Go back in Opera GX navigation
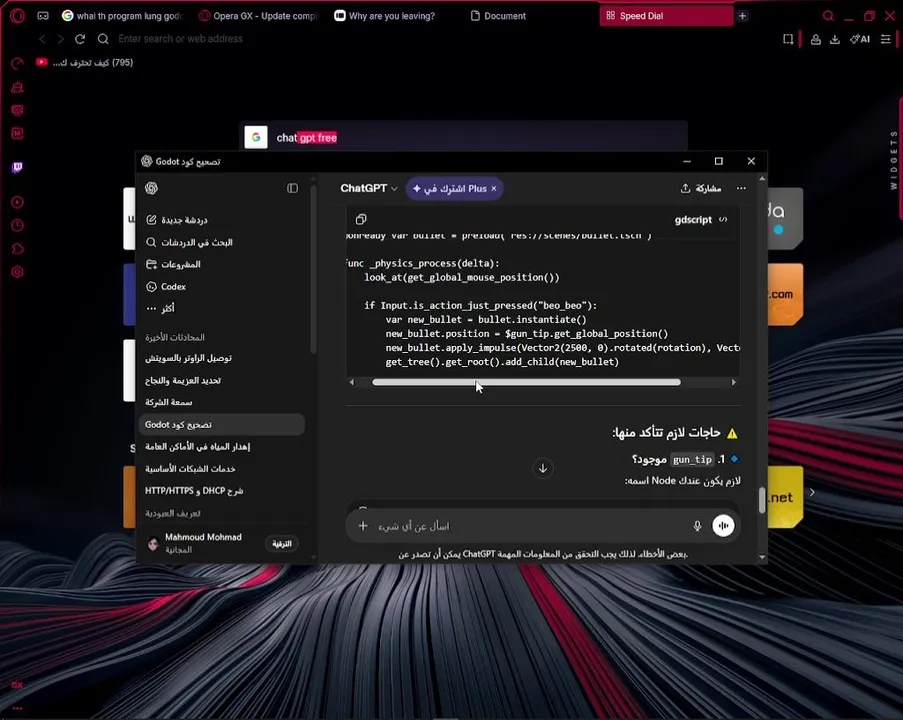Screen dimensions: 903x720 42,39
